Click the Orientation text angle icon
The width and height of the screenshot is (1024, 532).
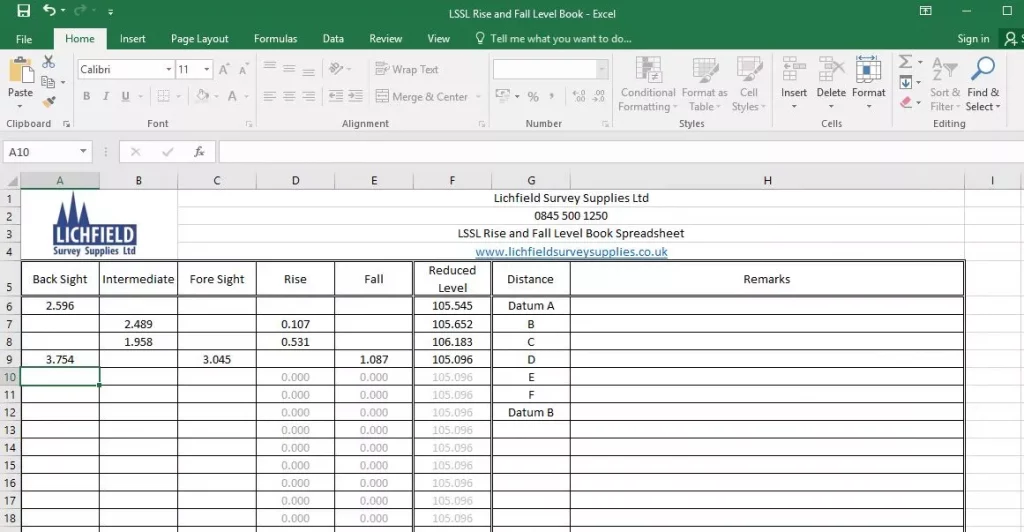(336, 68)
